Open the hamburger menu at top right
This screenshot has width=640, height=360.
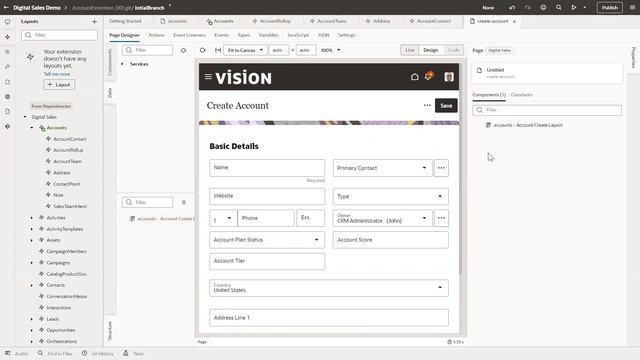[632, 7]
